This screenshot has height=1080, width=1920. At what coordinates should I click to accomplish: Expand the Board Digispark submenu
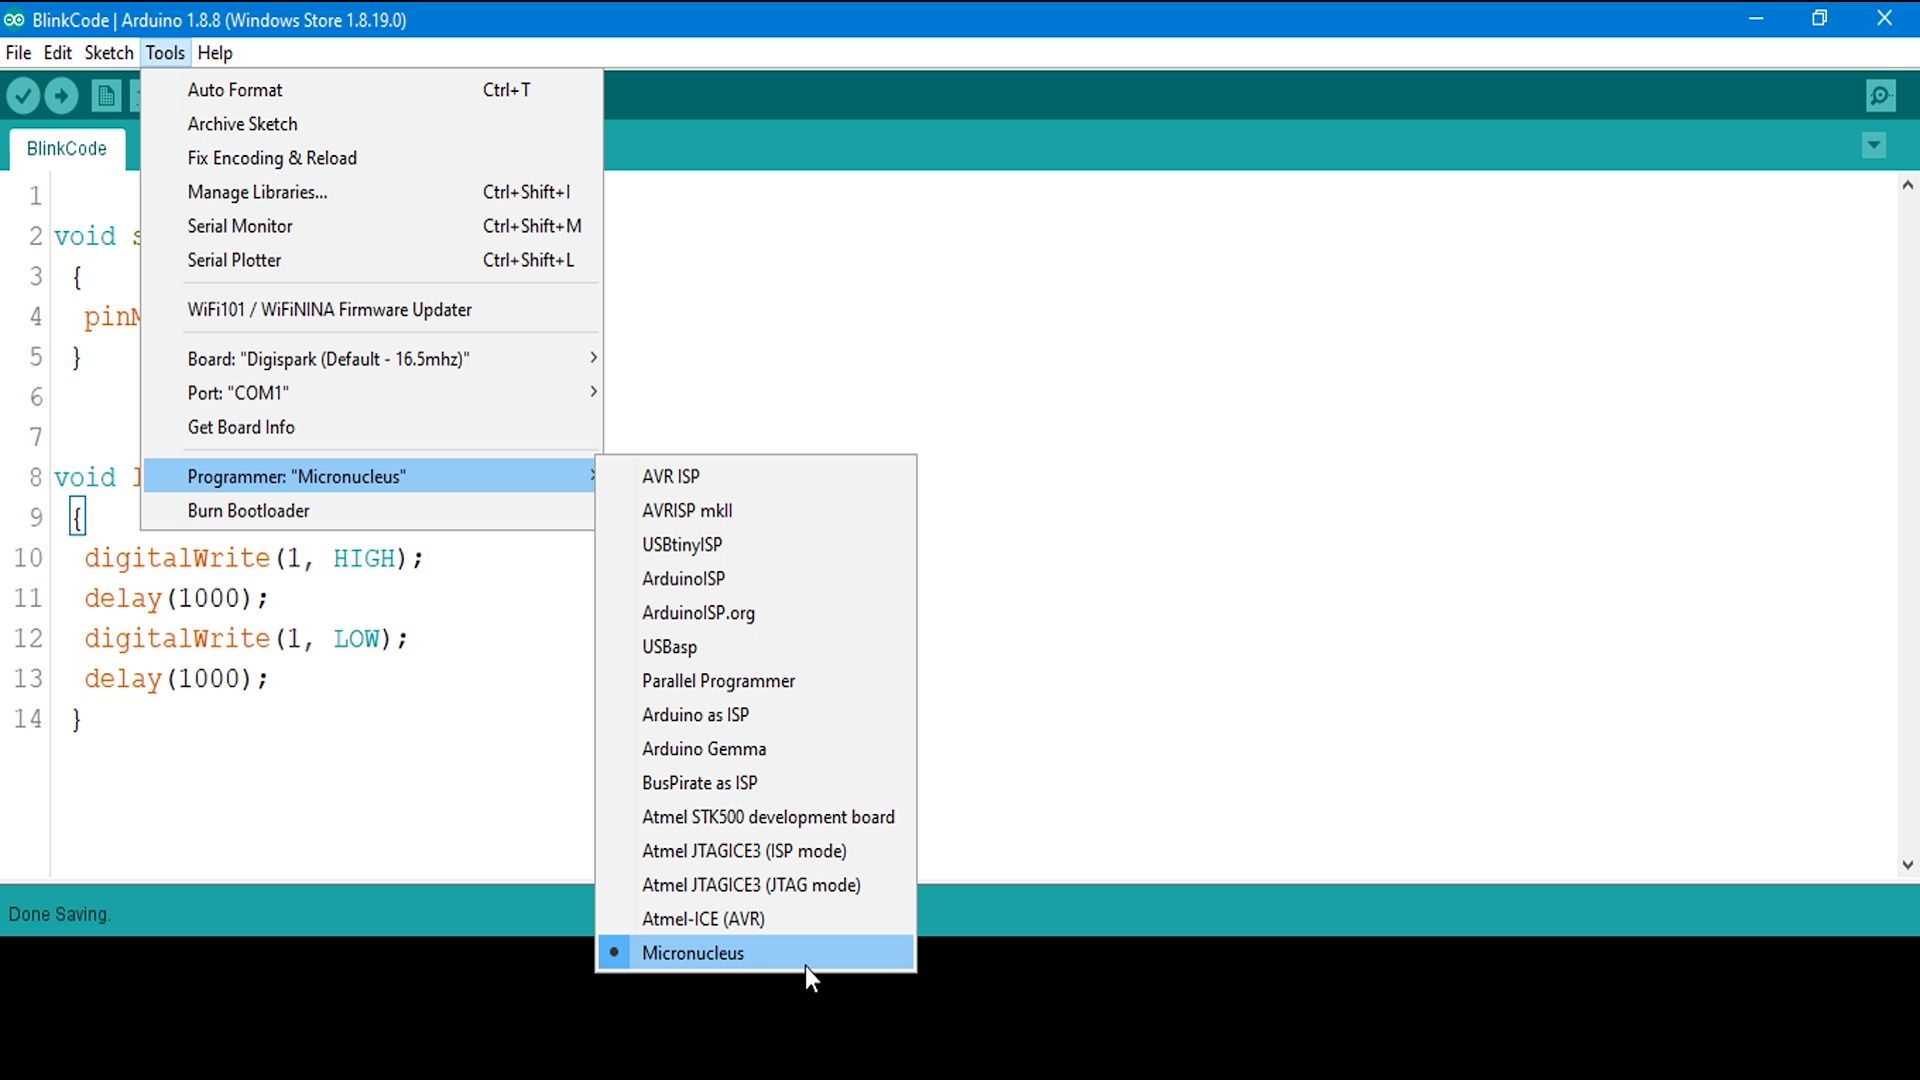point(328,359)
